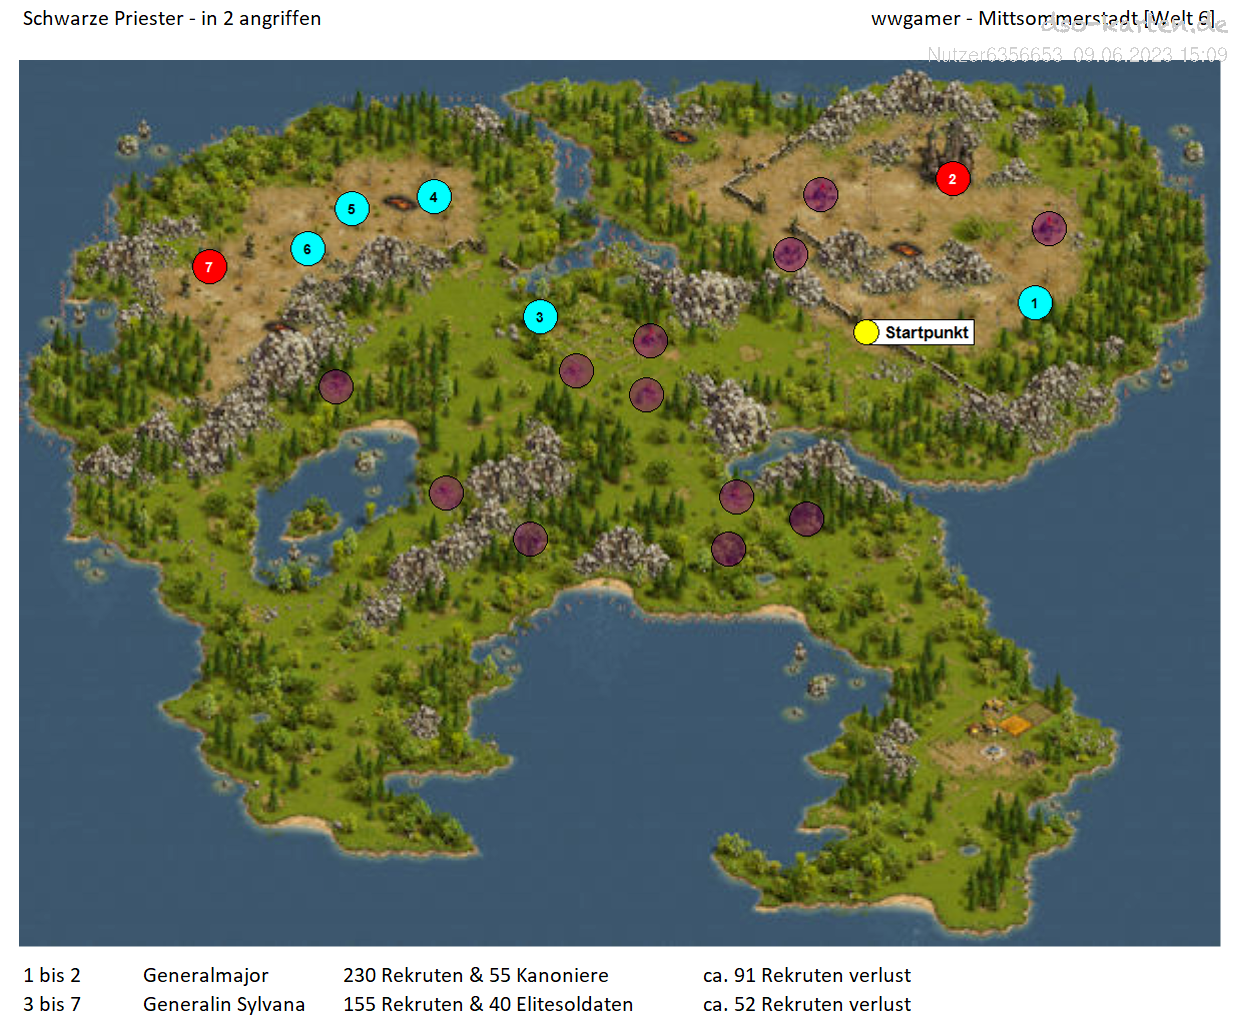Select the 'Generalin Sylvana' text

tap(224, 1004)
